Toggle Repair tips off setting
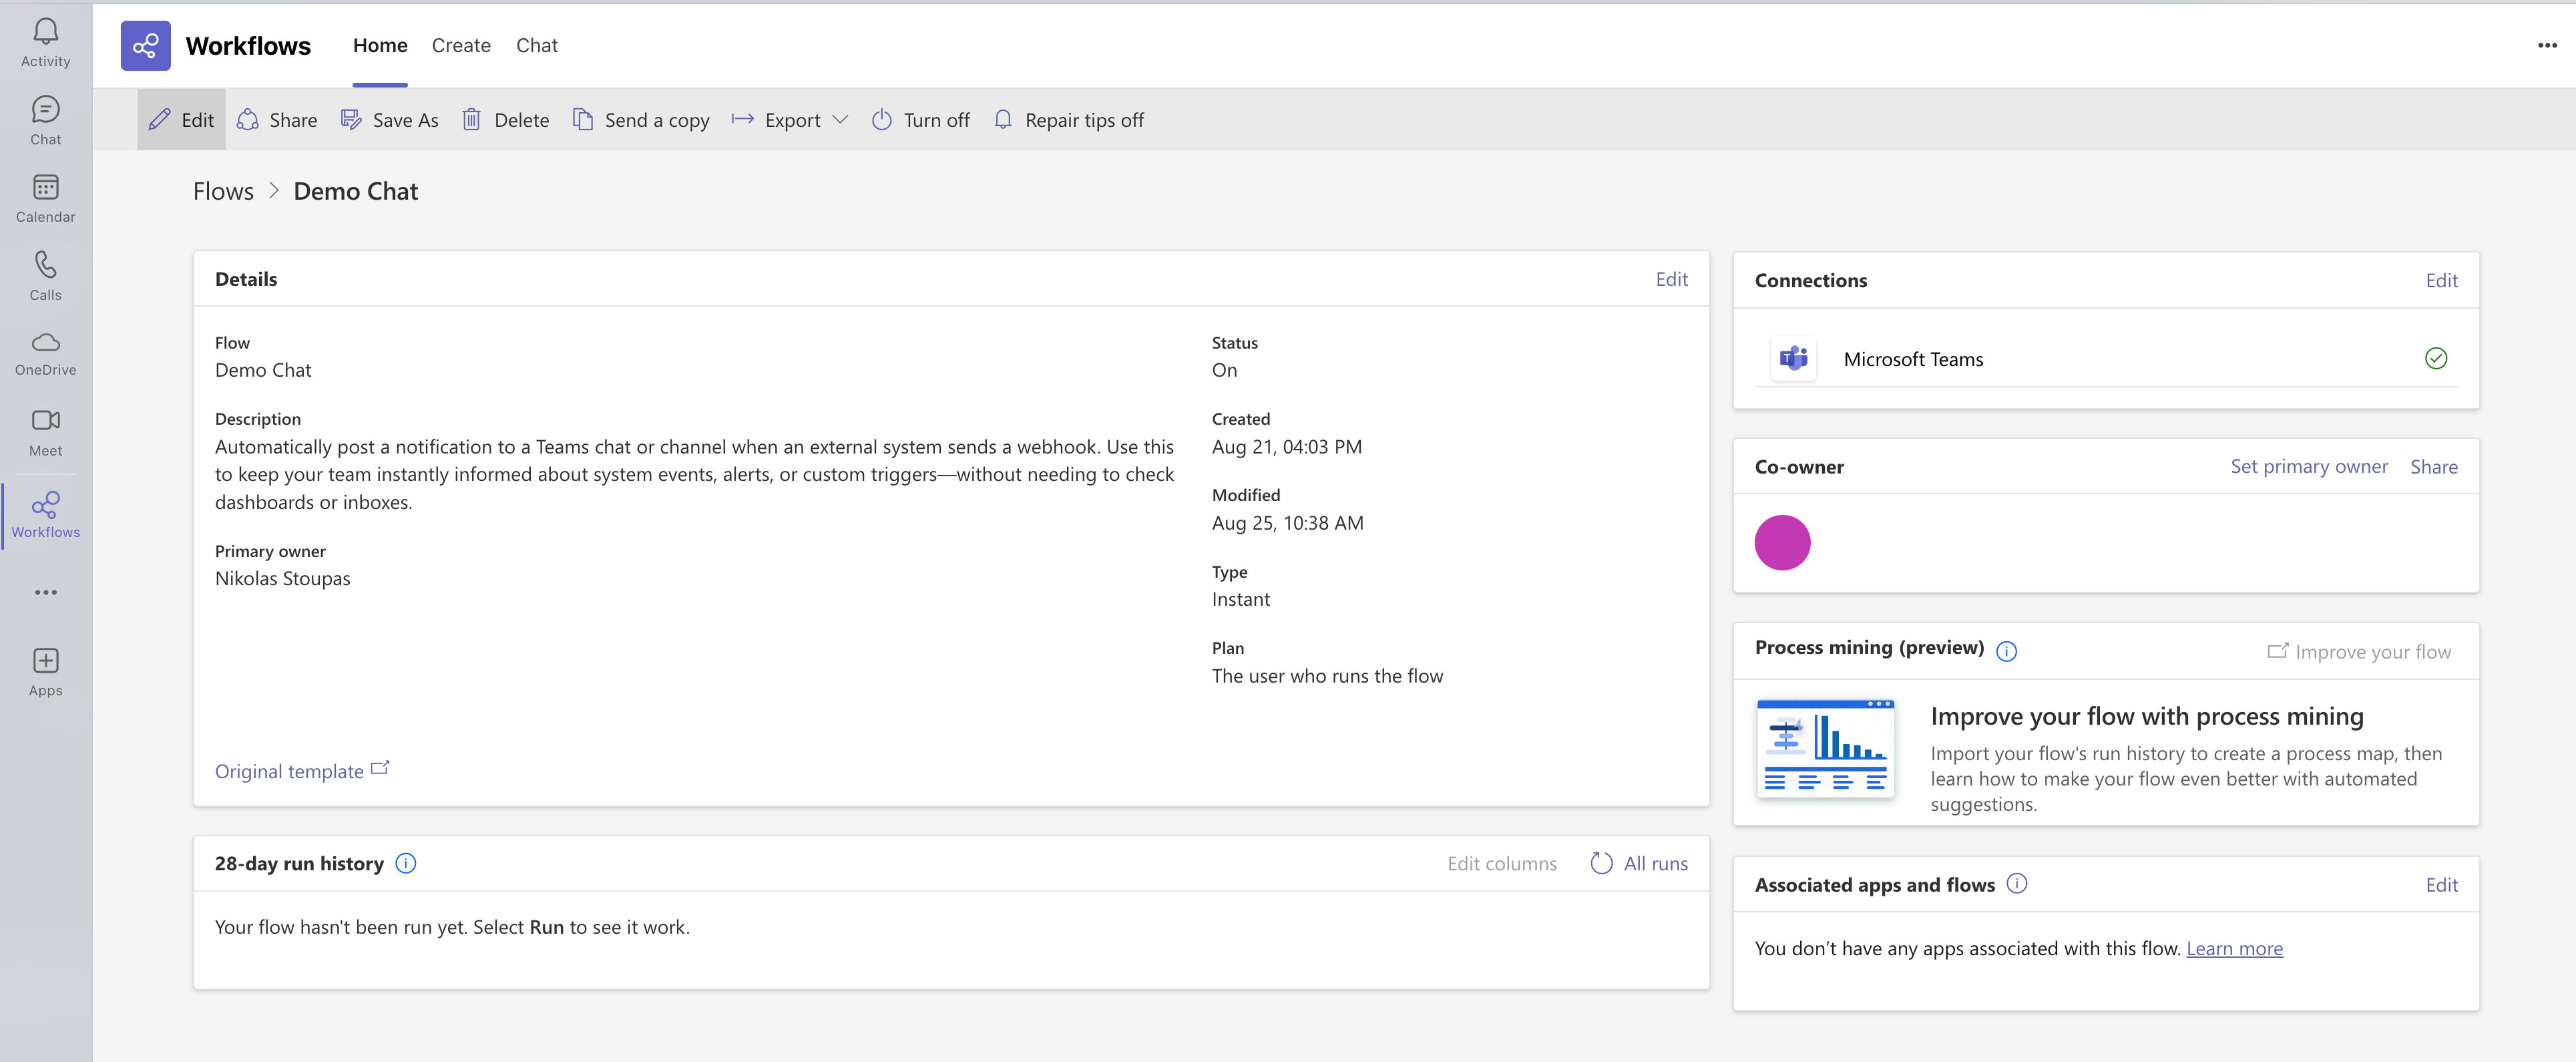Screen dimensions: 2576x1062 point(1068,120)
